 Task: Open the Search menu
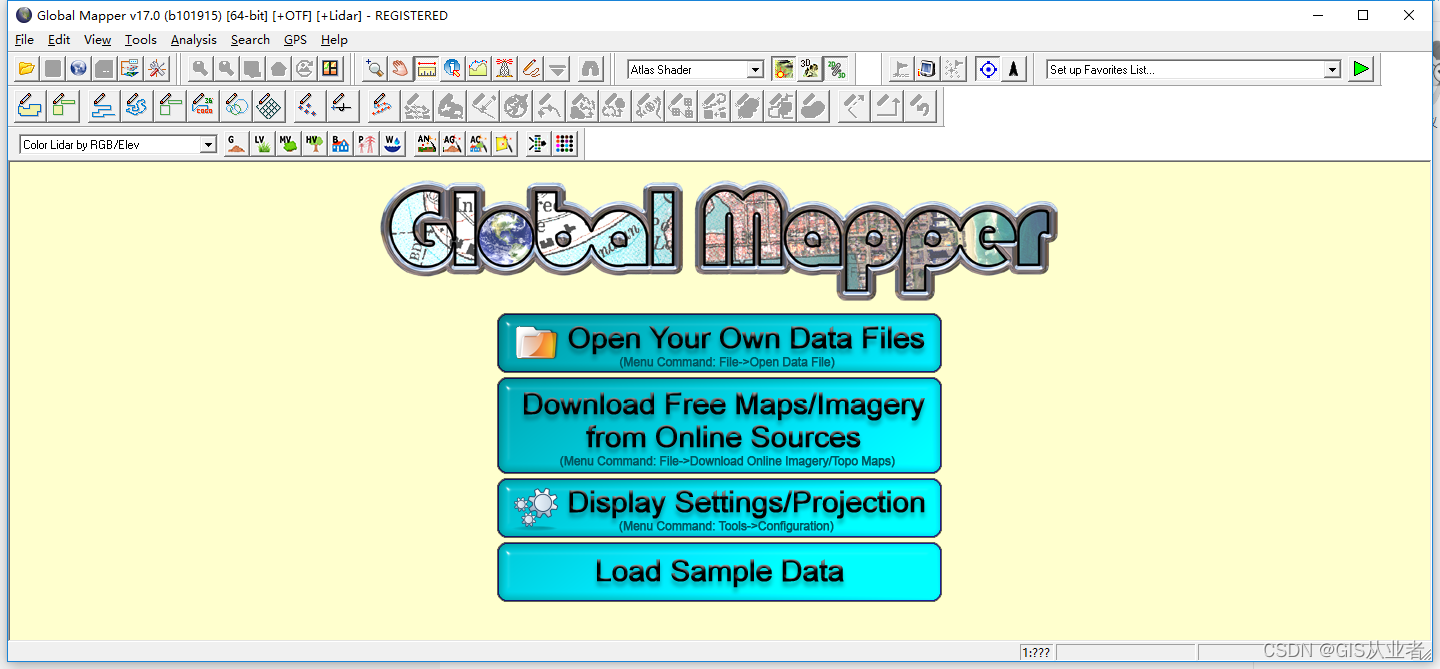coord(250,40)
